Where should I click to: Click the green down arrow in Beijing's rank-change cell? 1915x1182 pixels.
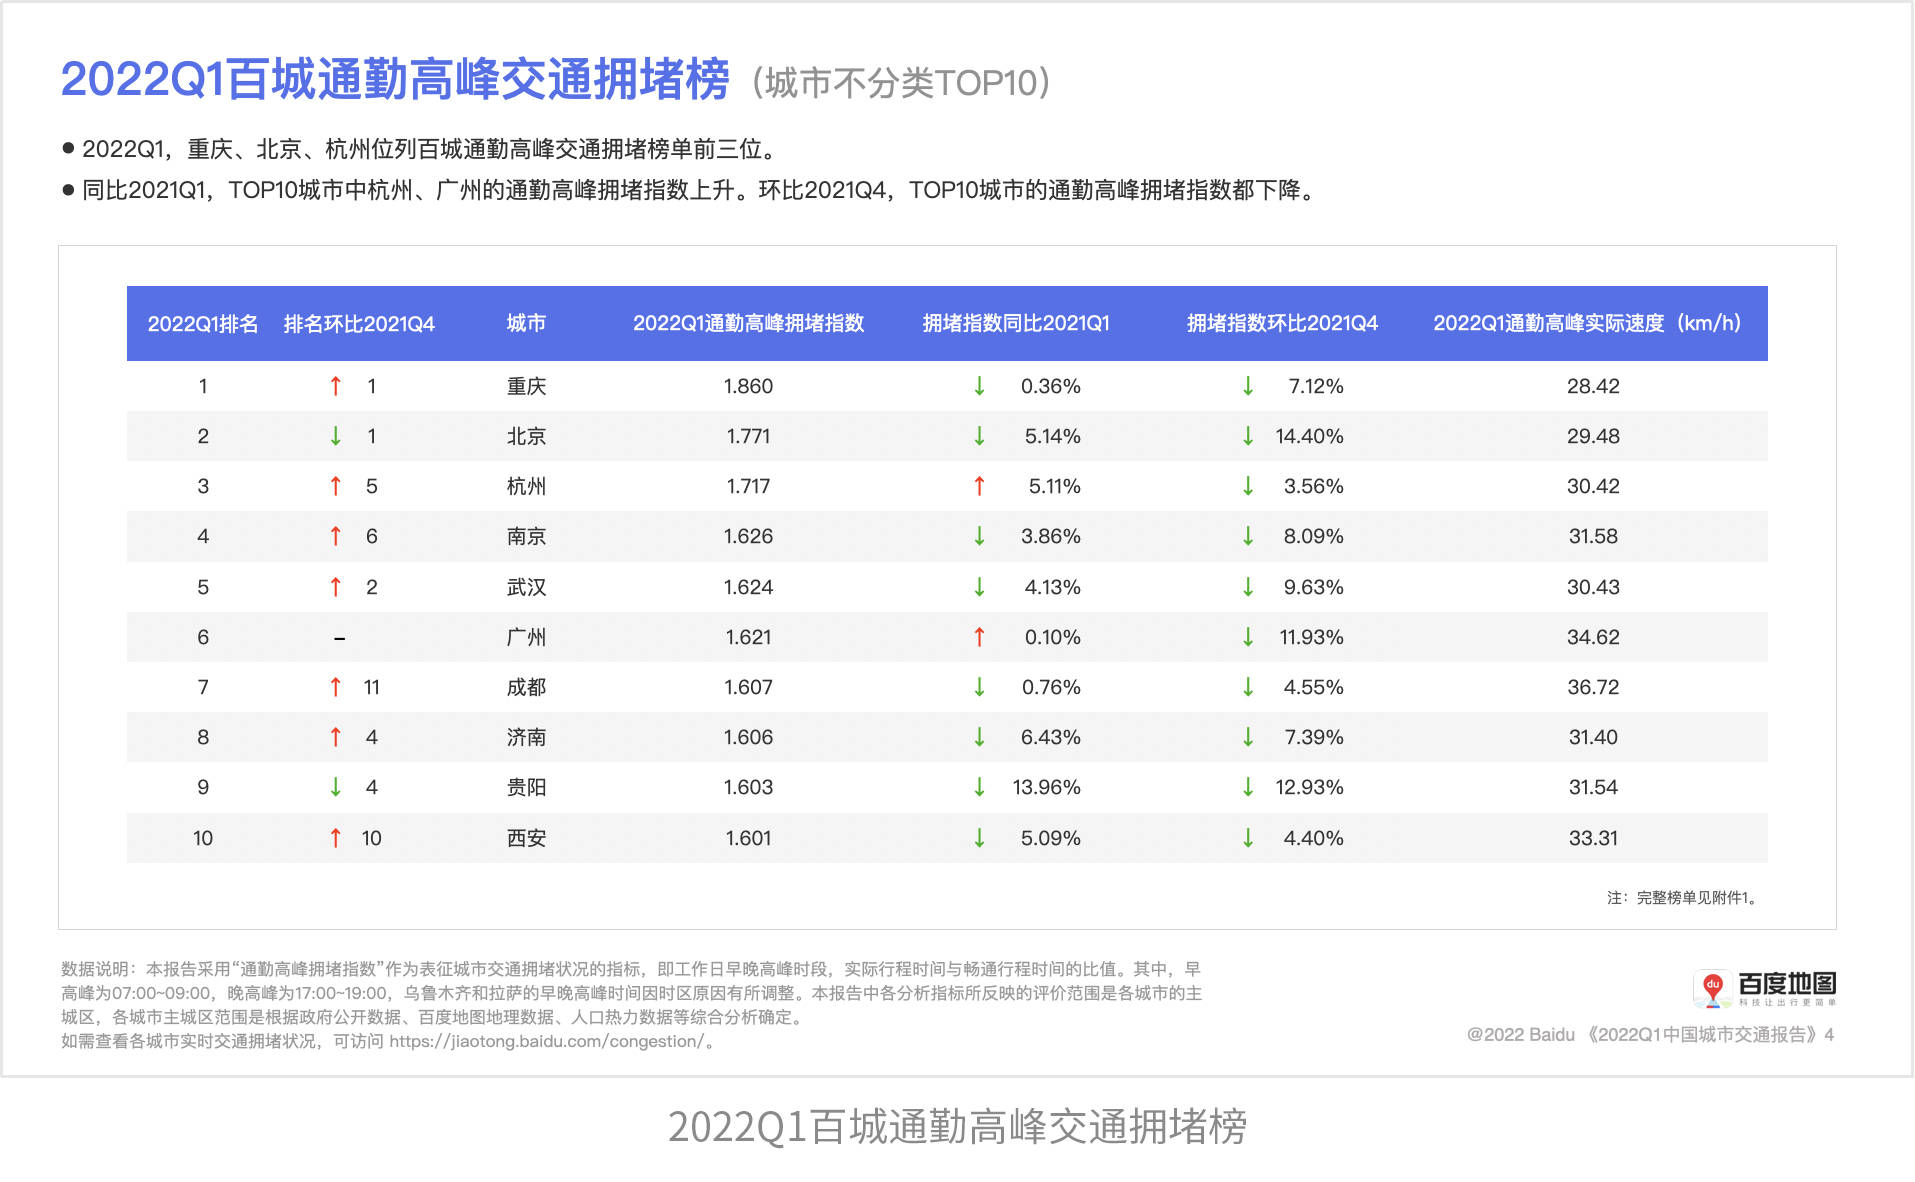(336, 436)
